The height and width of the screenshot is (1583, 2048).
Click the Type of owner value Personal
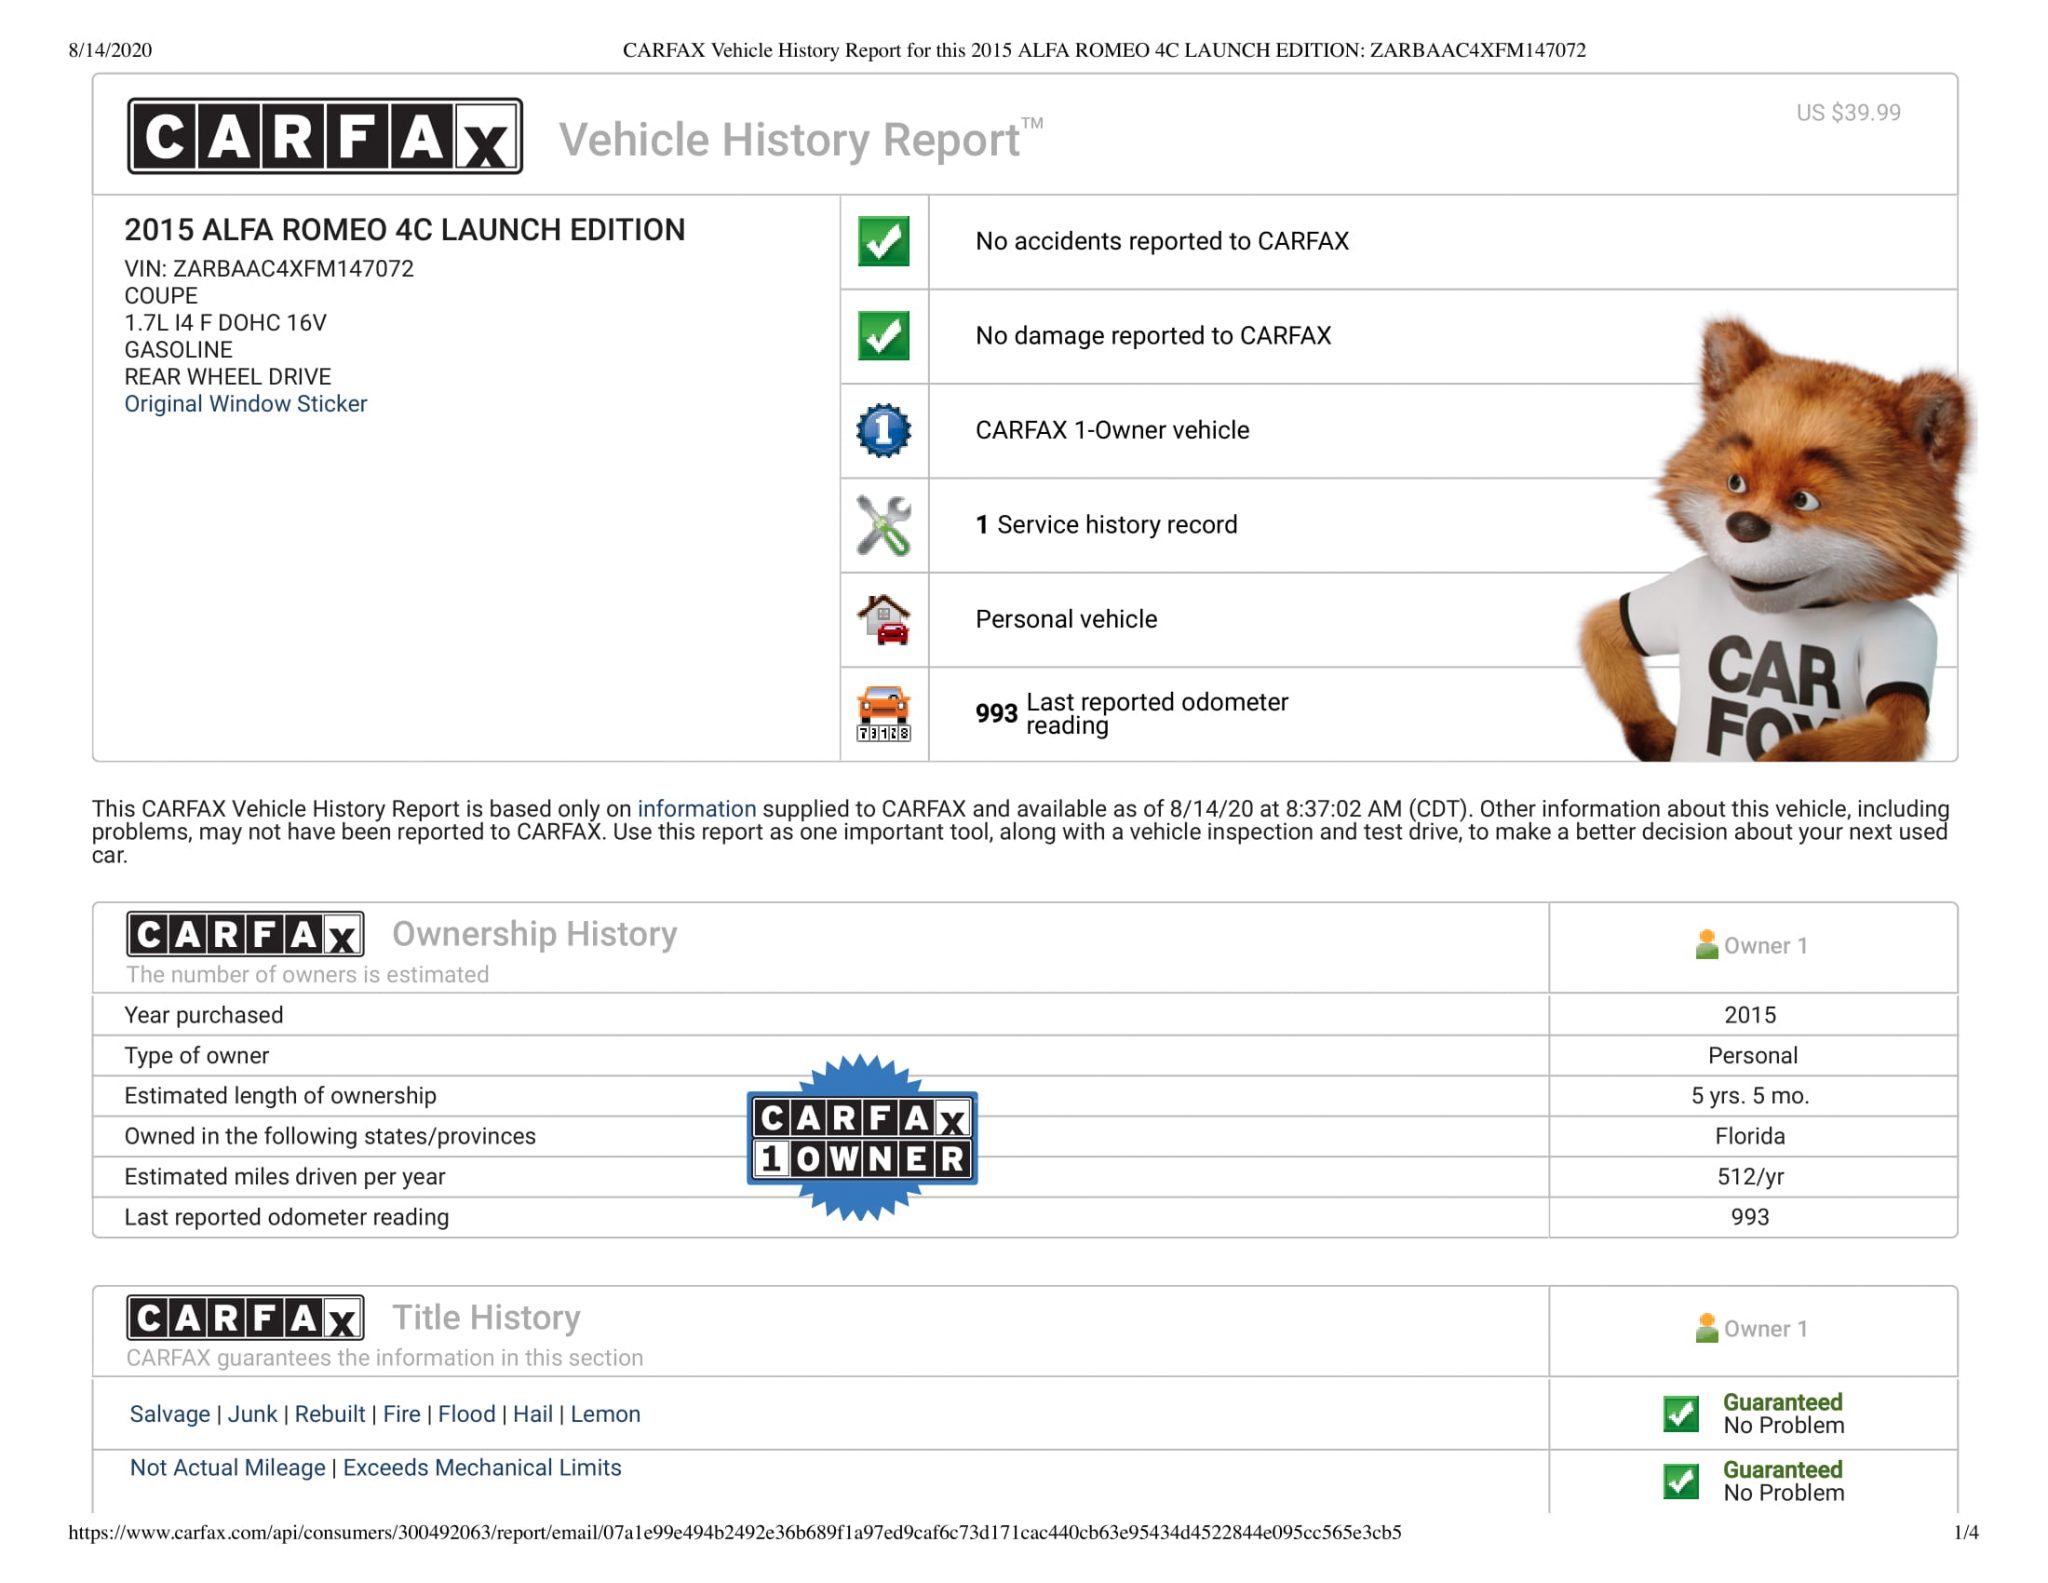coord(1752,1056)
